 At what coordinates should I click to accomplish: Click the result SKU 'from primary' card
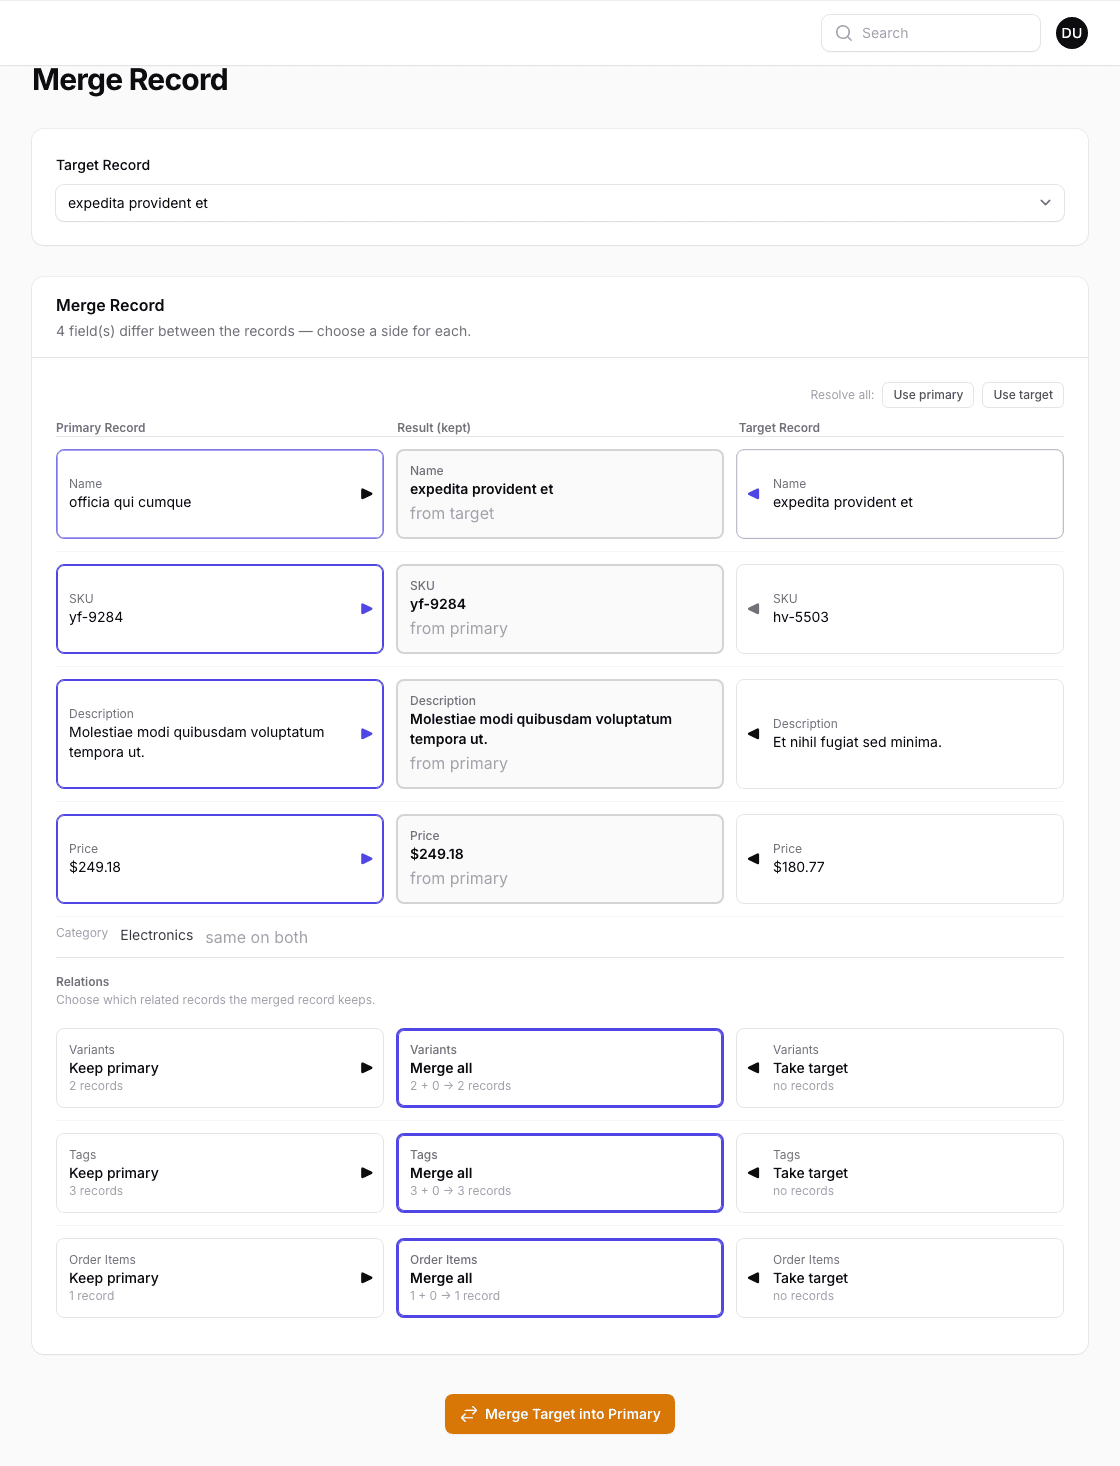tap(560, 609)
